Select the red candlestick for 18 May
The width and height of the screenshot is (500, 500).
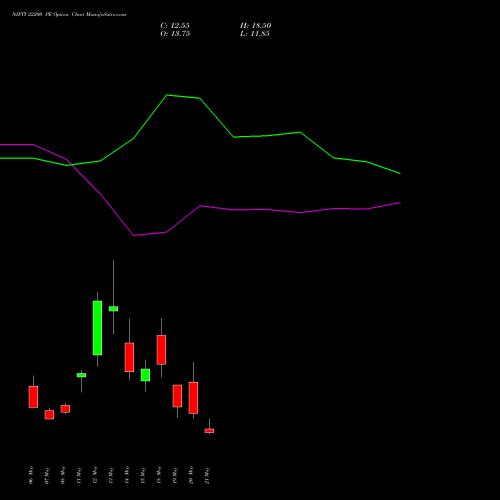161,350
